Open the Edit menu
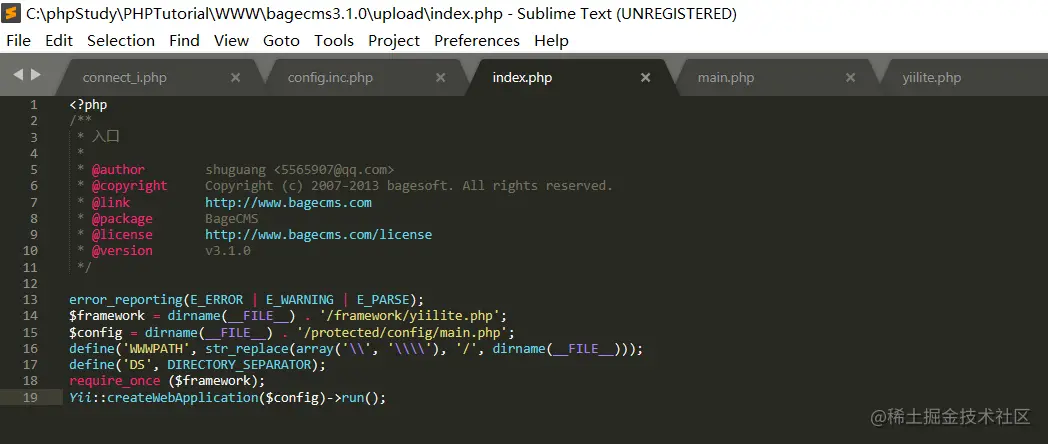 click(x=59, y=41)
